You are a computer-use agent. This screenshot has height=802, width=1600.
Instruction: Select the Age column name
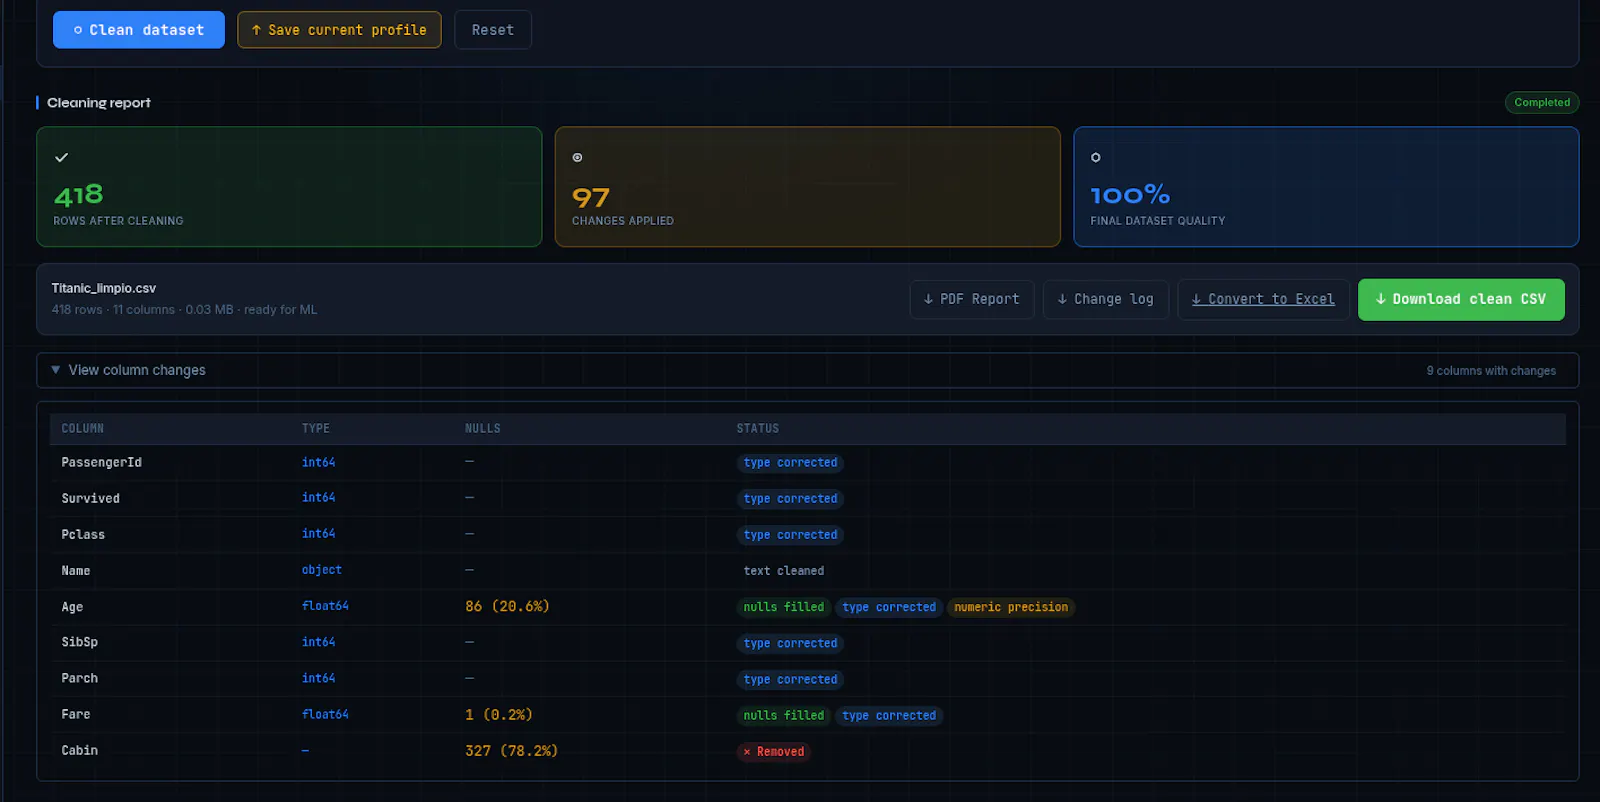pos(72,607)
